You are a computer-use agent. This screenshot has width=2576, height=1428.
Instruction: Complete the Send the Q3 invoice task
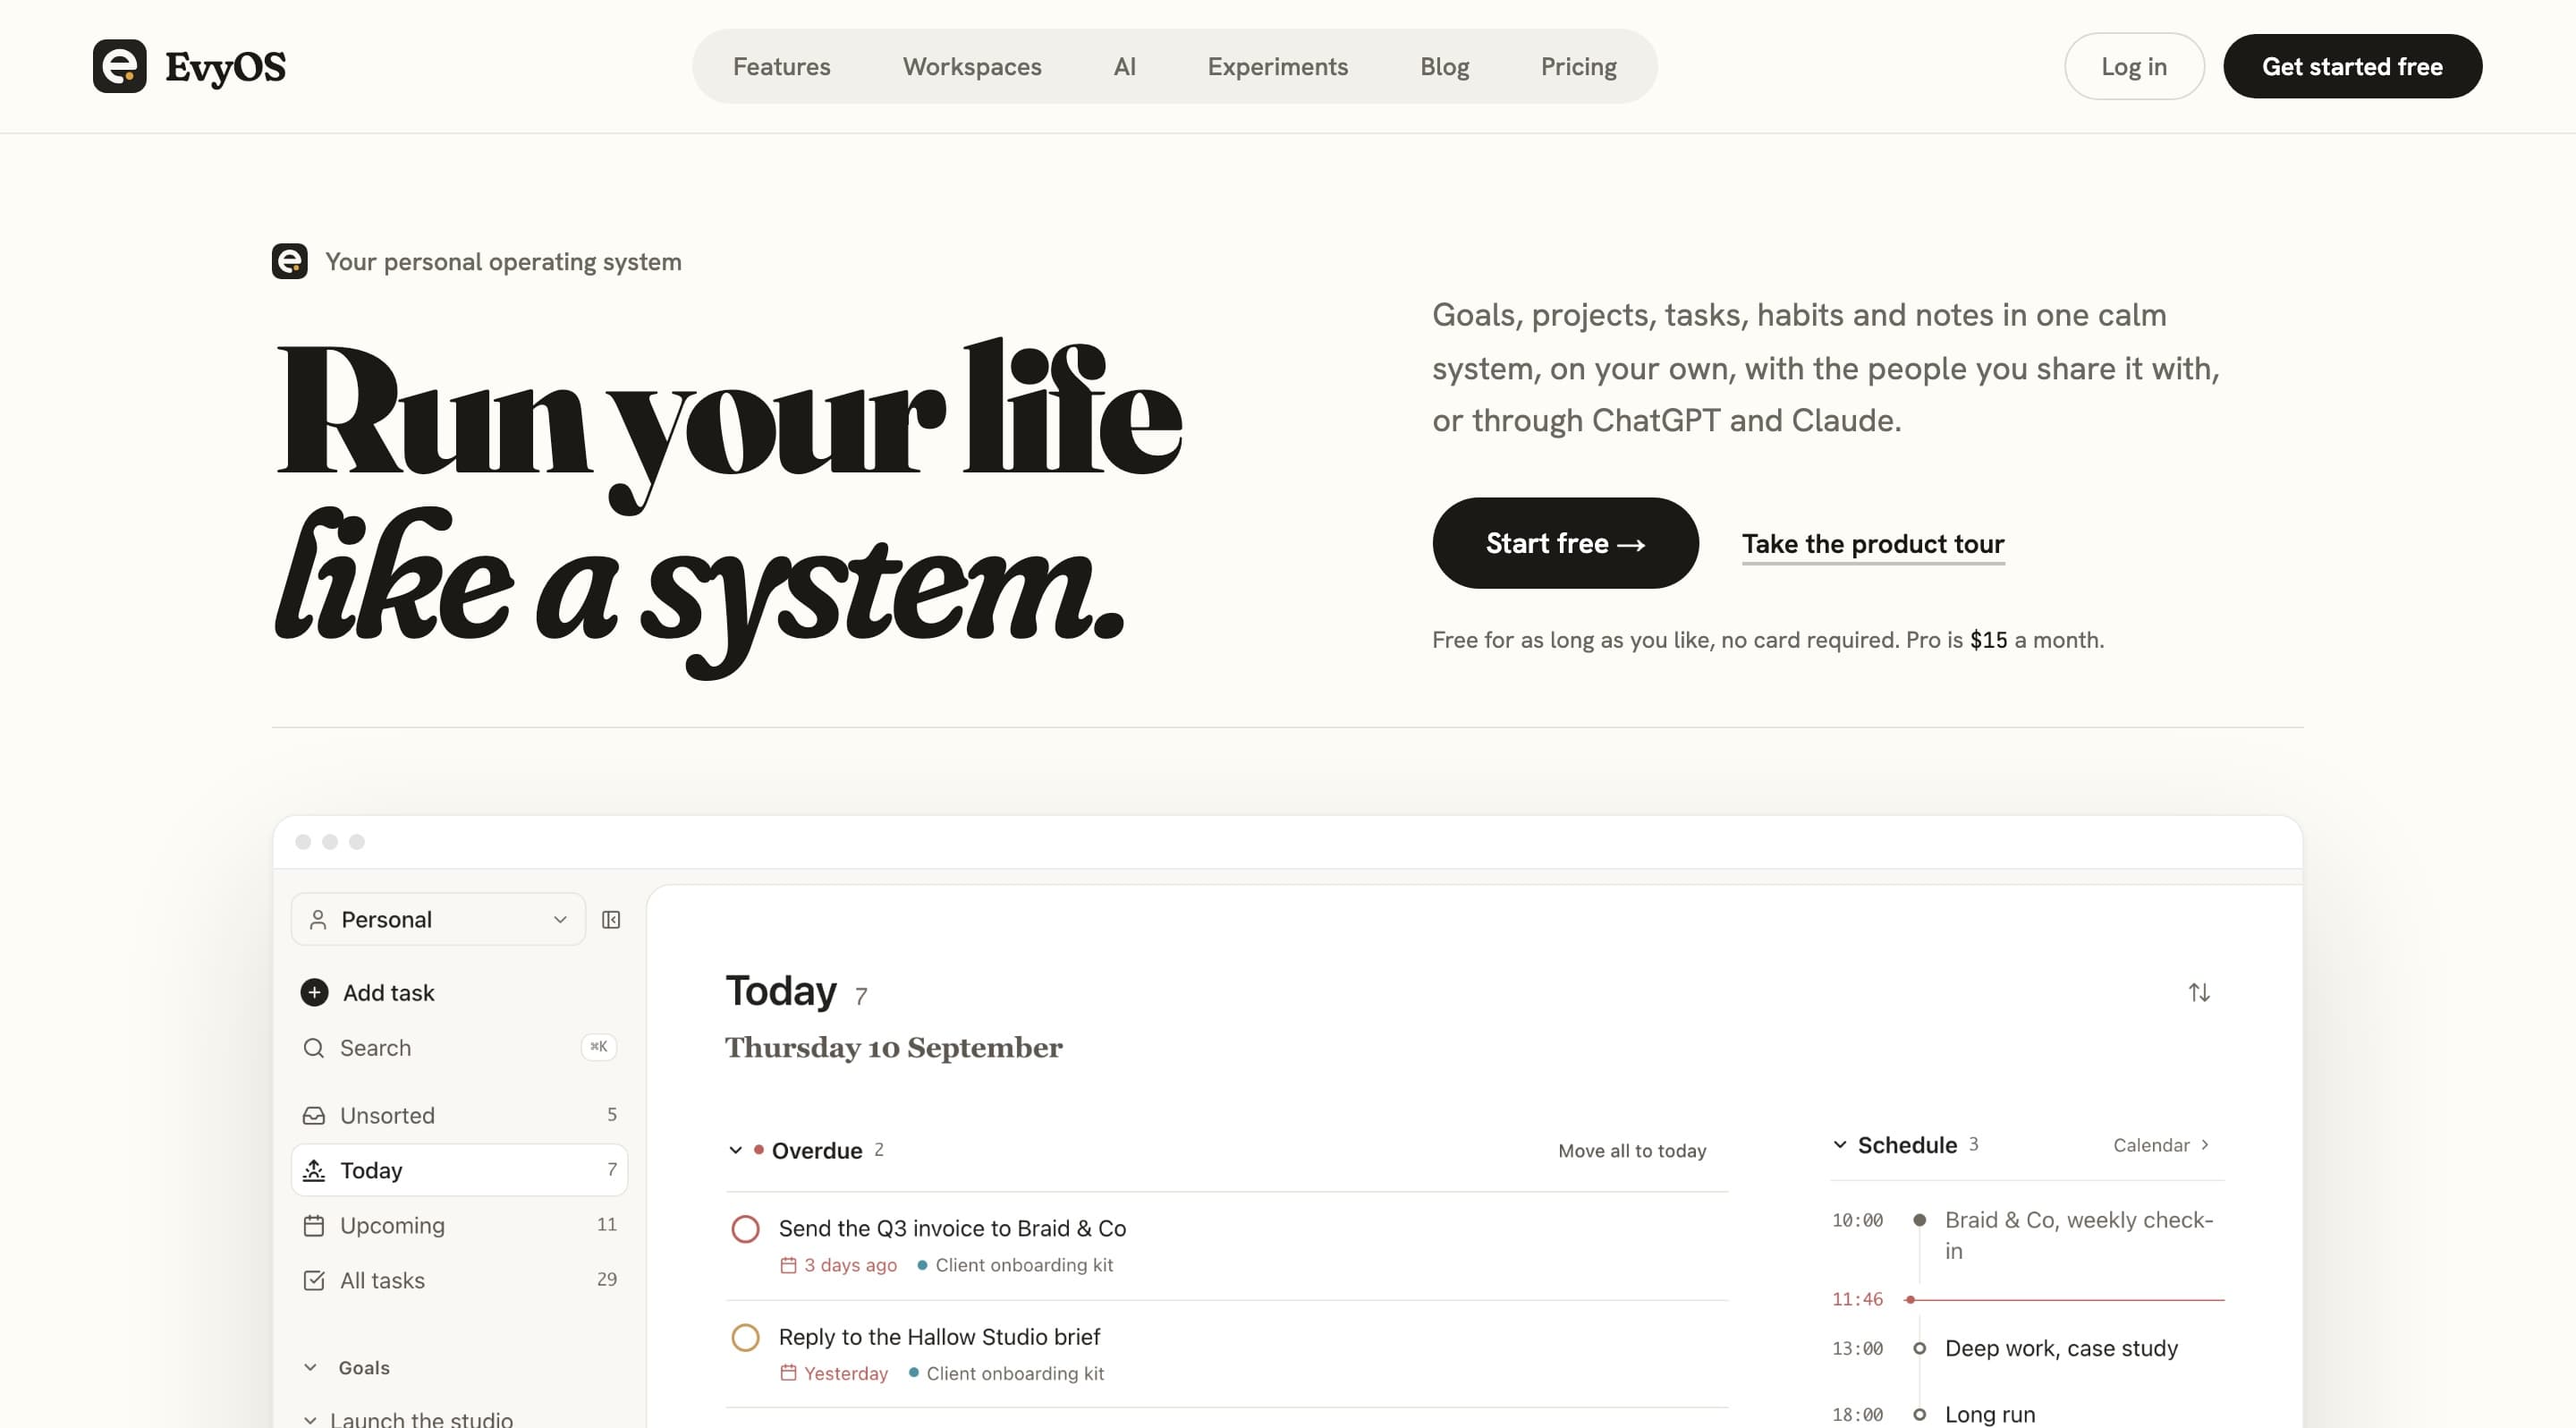745,1229
